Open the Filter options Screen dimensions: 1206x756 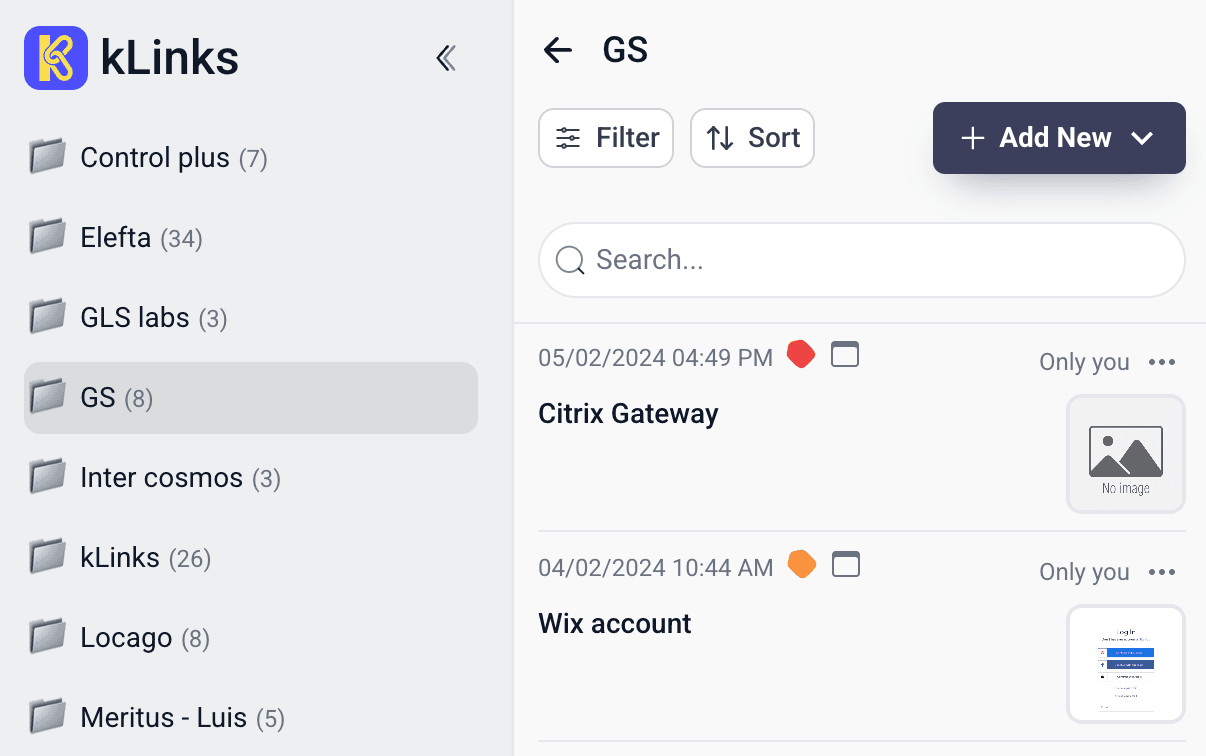tap(606, 138)
